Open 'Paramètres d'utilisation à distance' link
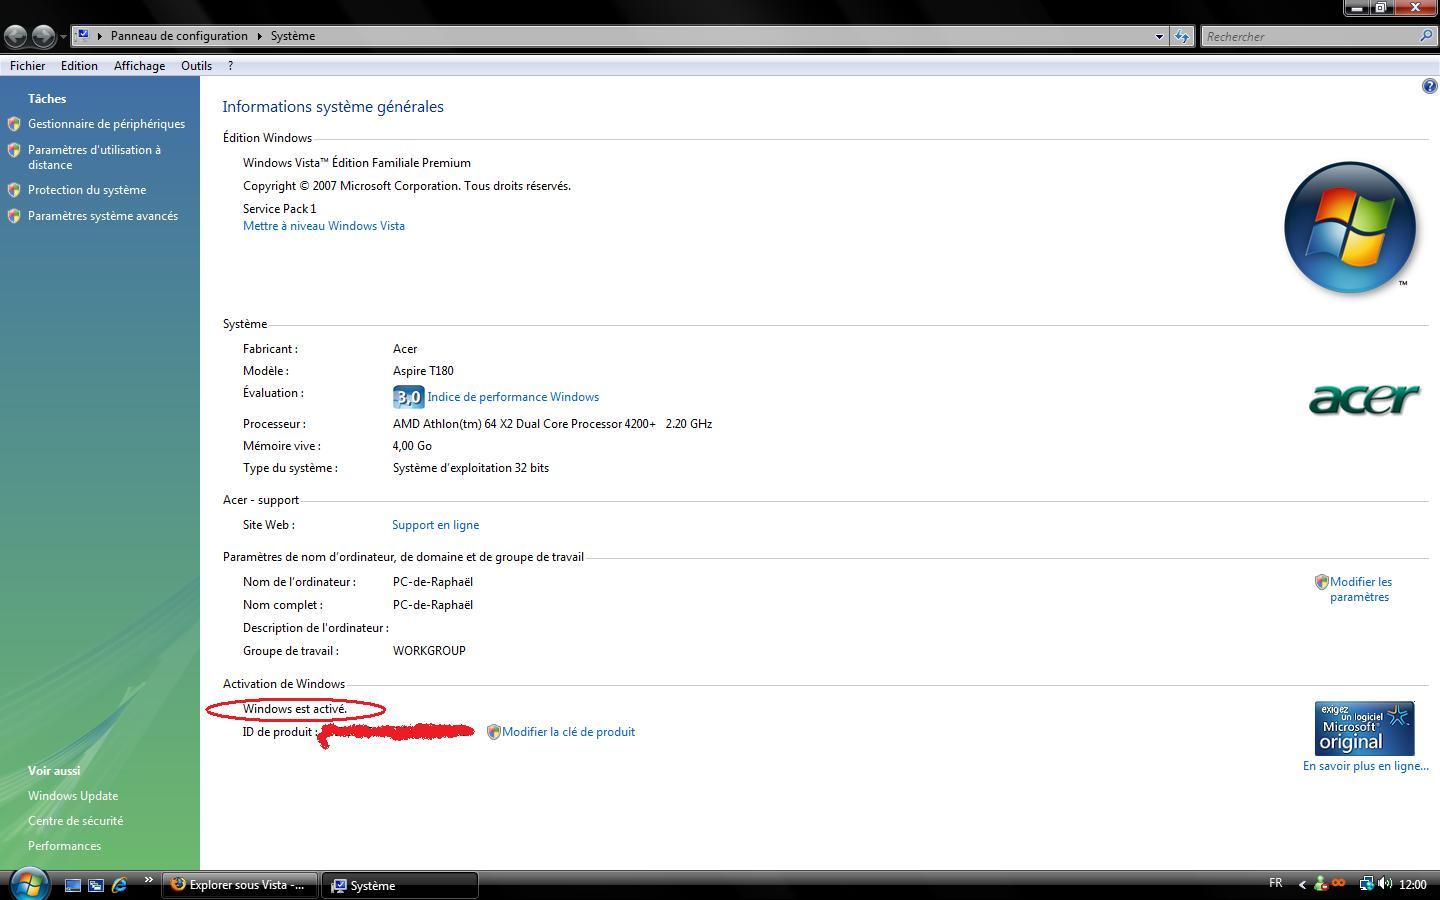The height and width of the screenshot is (900, 1440). pyautogui.click(x=94, y=157)
